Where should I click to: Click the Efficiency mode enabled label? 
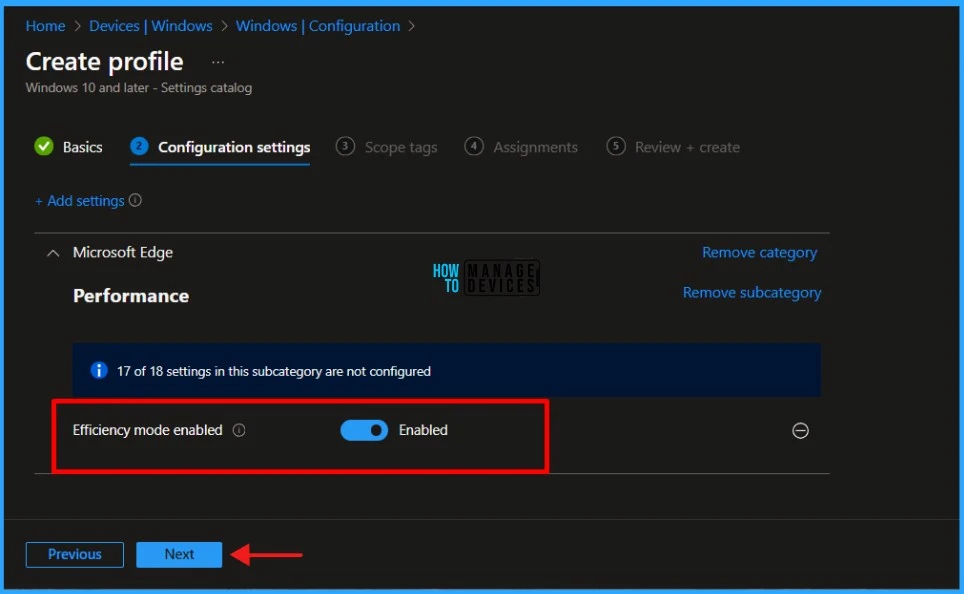click(x=148, y=430)
